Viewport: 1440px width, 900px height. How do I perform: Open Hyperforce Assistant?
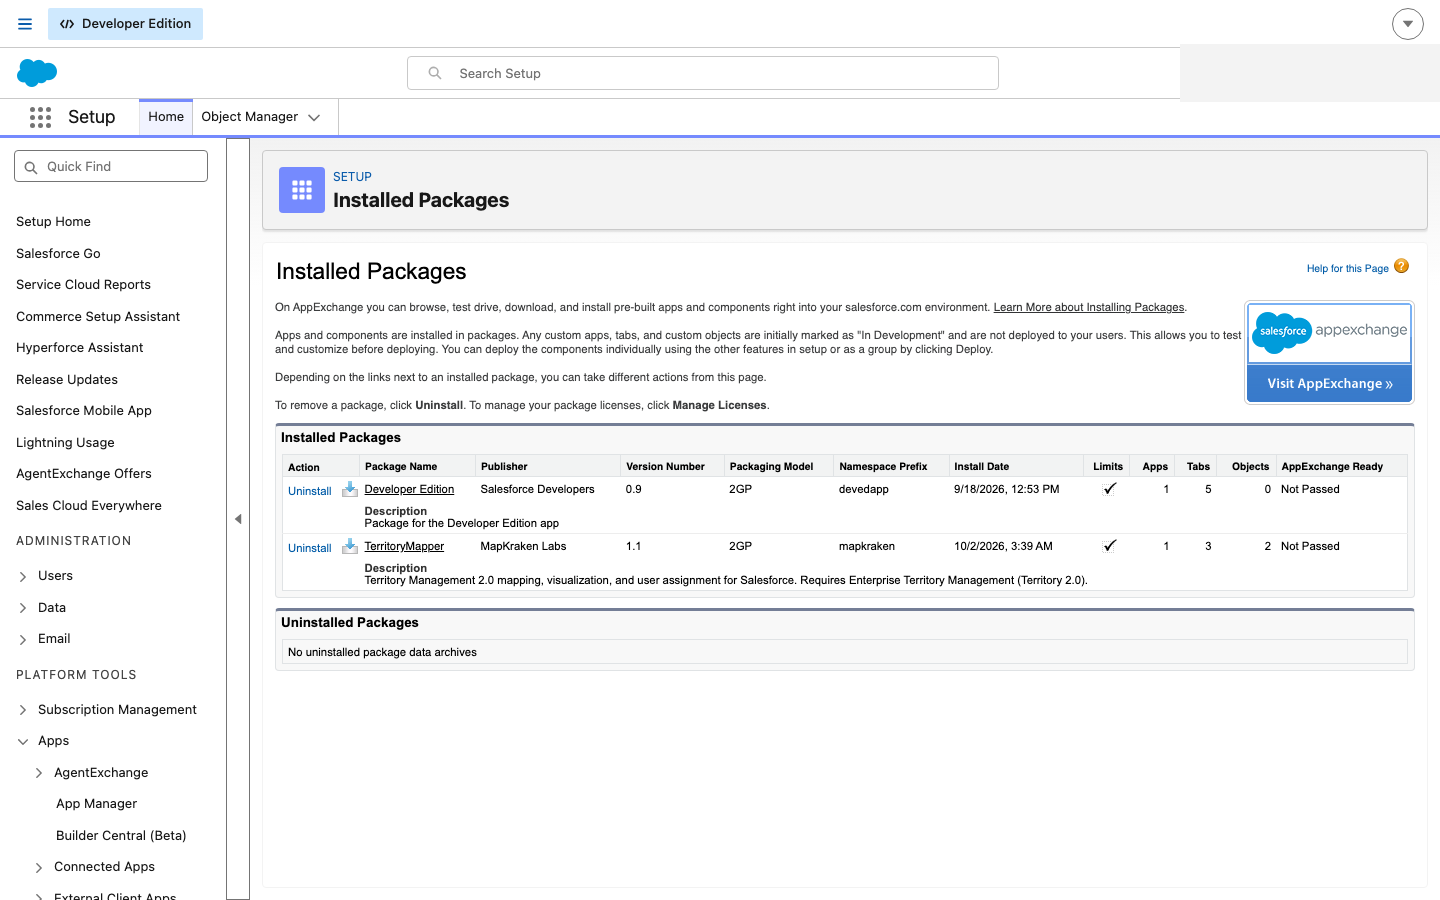tap(79, 348)
